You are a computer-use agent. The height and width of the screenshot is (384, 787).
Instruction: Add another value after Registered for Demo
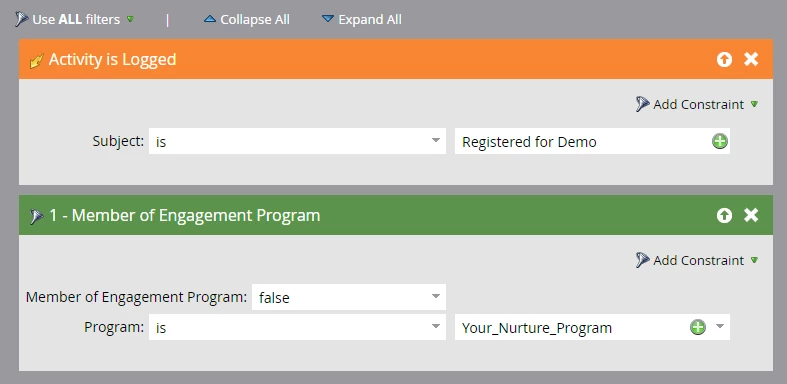[x=719, y=142]
